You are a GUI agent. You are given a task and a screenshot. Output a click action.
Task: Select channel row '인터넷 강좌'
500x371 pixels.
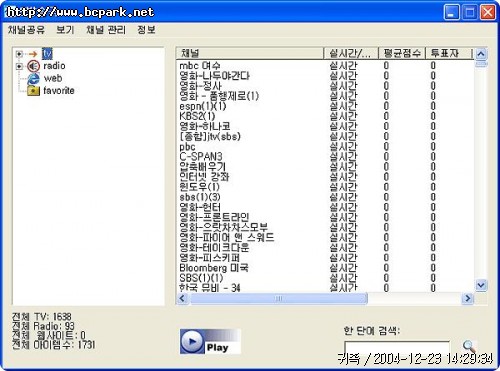[x=325, y=177]
